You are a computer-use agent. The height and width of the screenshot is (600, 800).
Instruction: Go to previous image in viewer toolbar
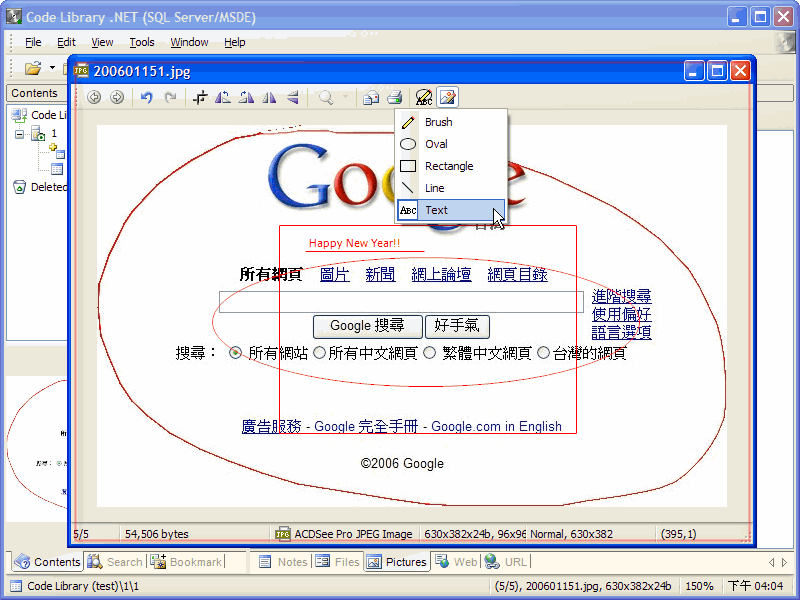click(94, 97)
